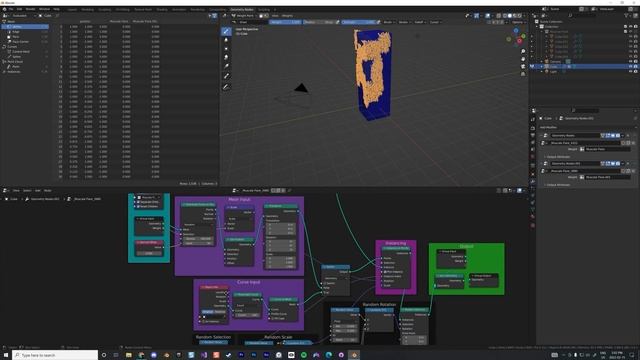Disable Light in renders from outliner
This screenshot has width=640, height=360.
[636, 71]
